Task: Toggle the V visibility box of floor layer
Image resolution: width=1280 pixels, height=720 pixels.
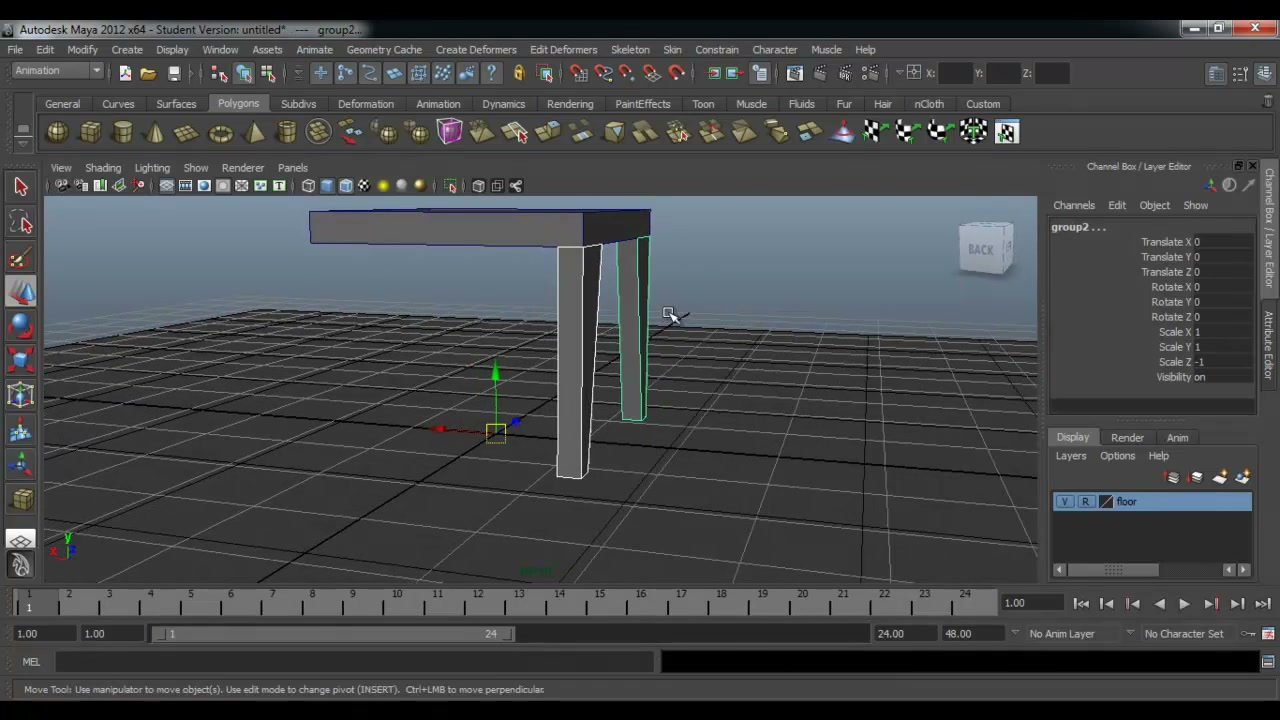Action: click(1065, 502)
